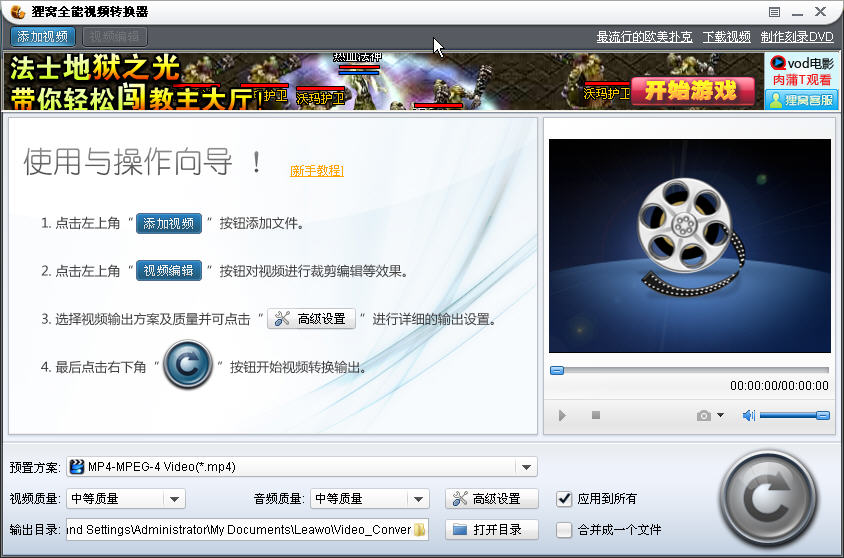Click the 添加视频 button in guide step 1

tap(169, 223)
